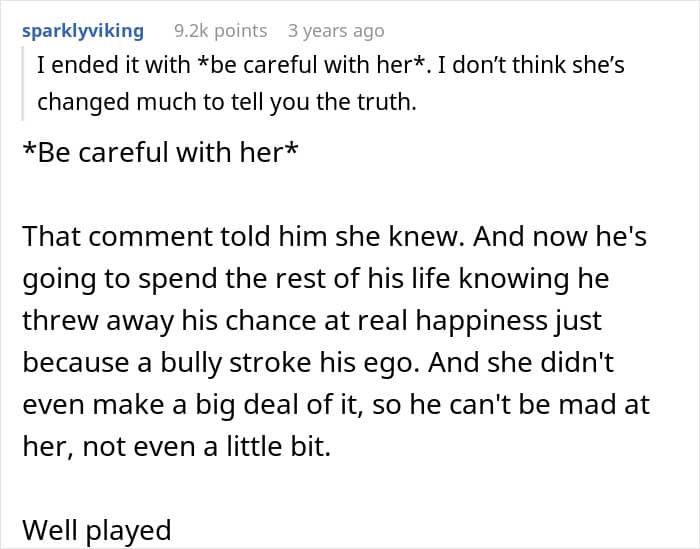Screen dimensions: 700x549
Task: Open the sparklyviking user profile
Action: (82, 31)
